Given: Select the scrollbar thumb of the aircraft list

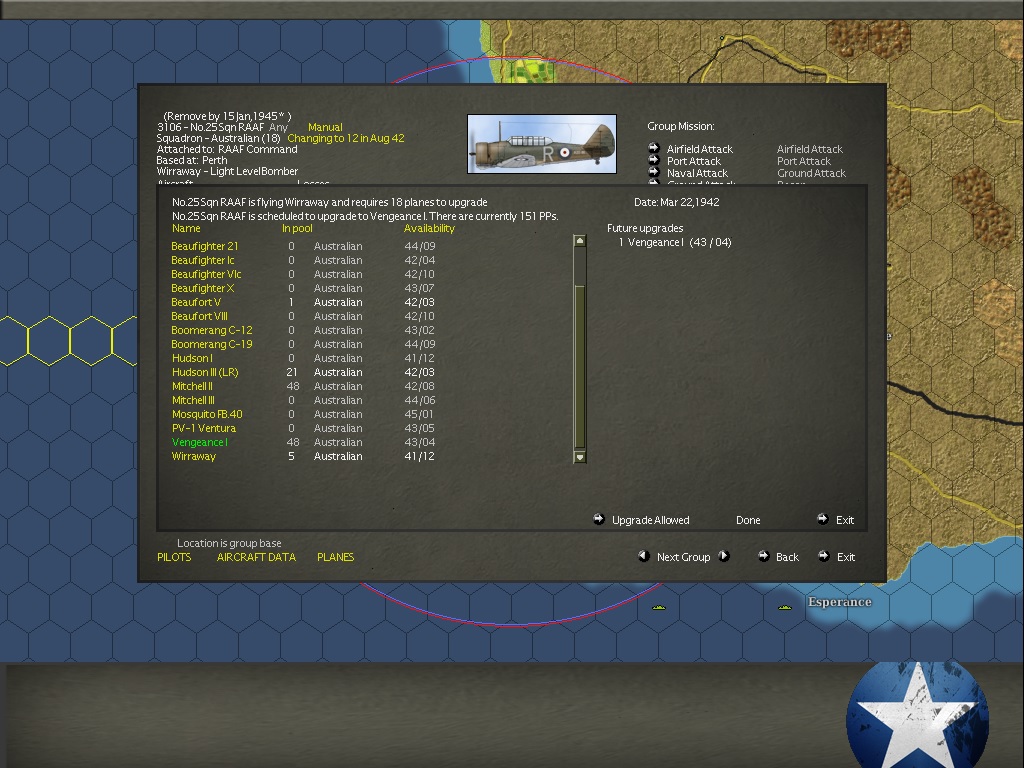Looking at the screenshot, I should 579,366.
